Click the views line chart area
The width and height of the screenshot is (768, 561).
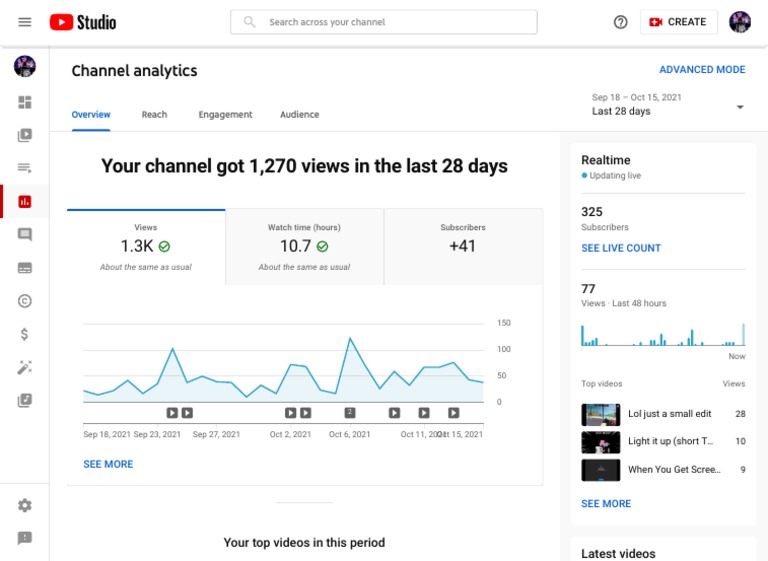pyautogui.click(x=283, y=363)
